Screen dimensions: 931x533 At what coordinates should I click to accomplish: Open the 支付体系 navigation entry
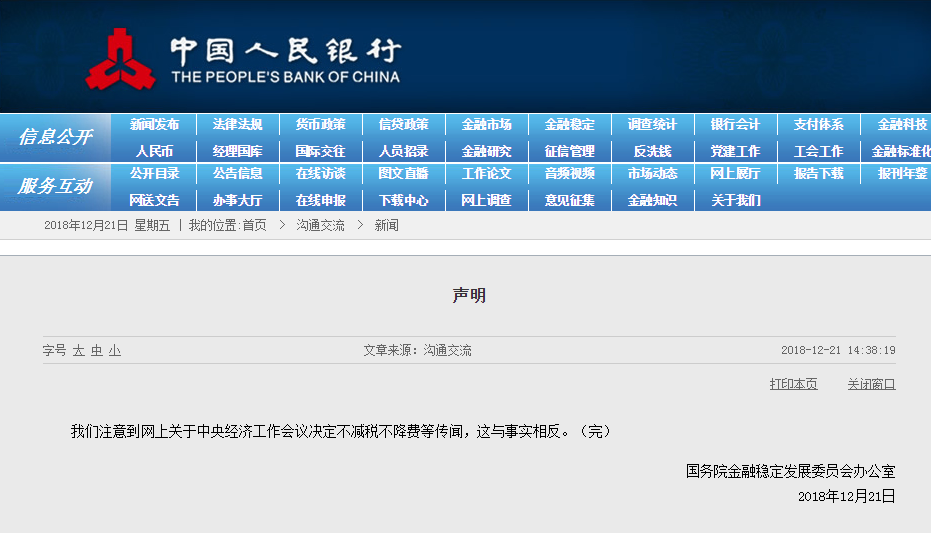[818, 125]
